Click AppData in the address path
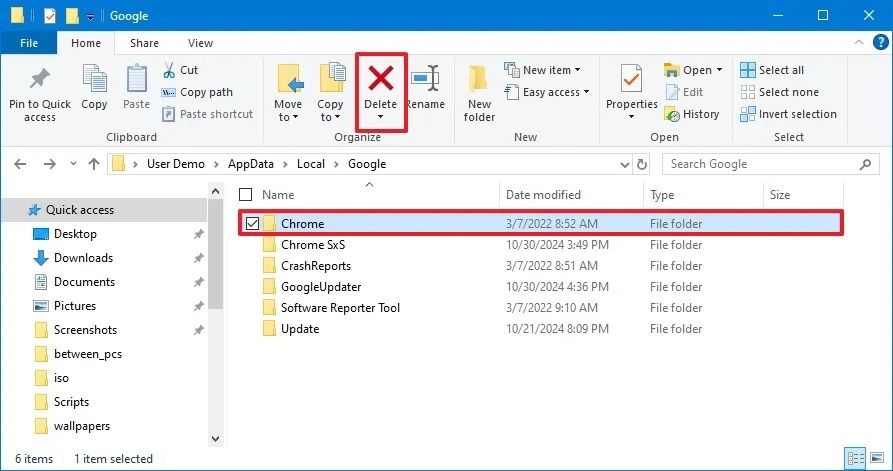Viewport: 893px width, 471px height. (x=251, y=164)
